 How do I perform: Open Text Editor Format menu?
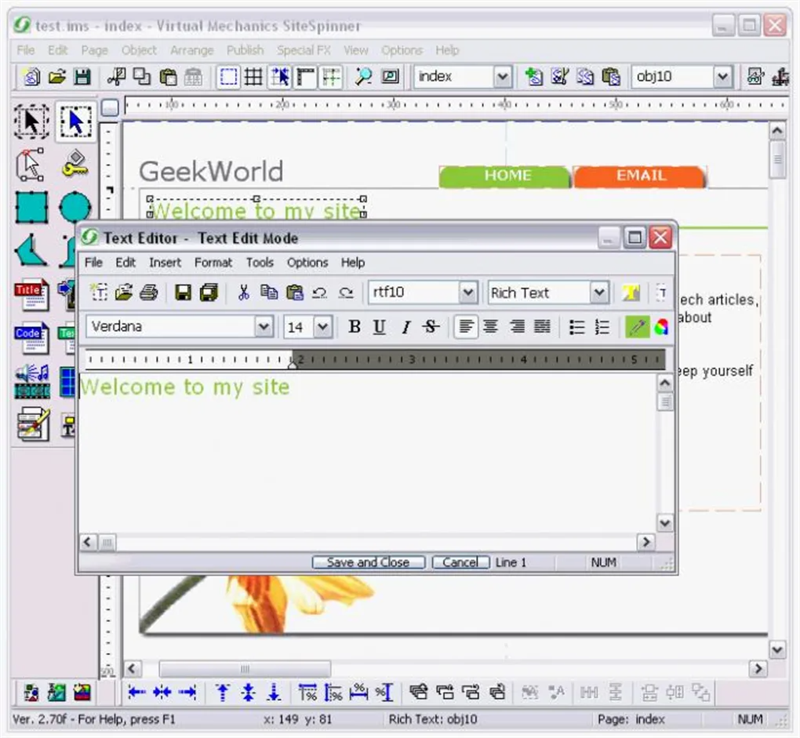[x=213, y=262]
